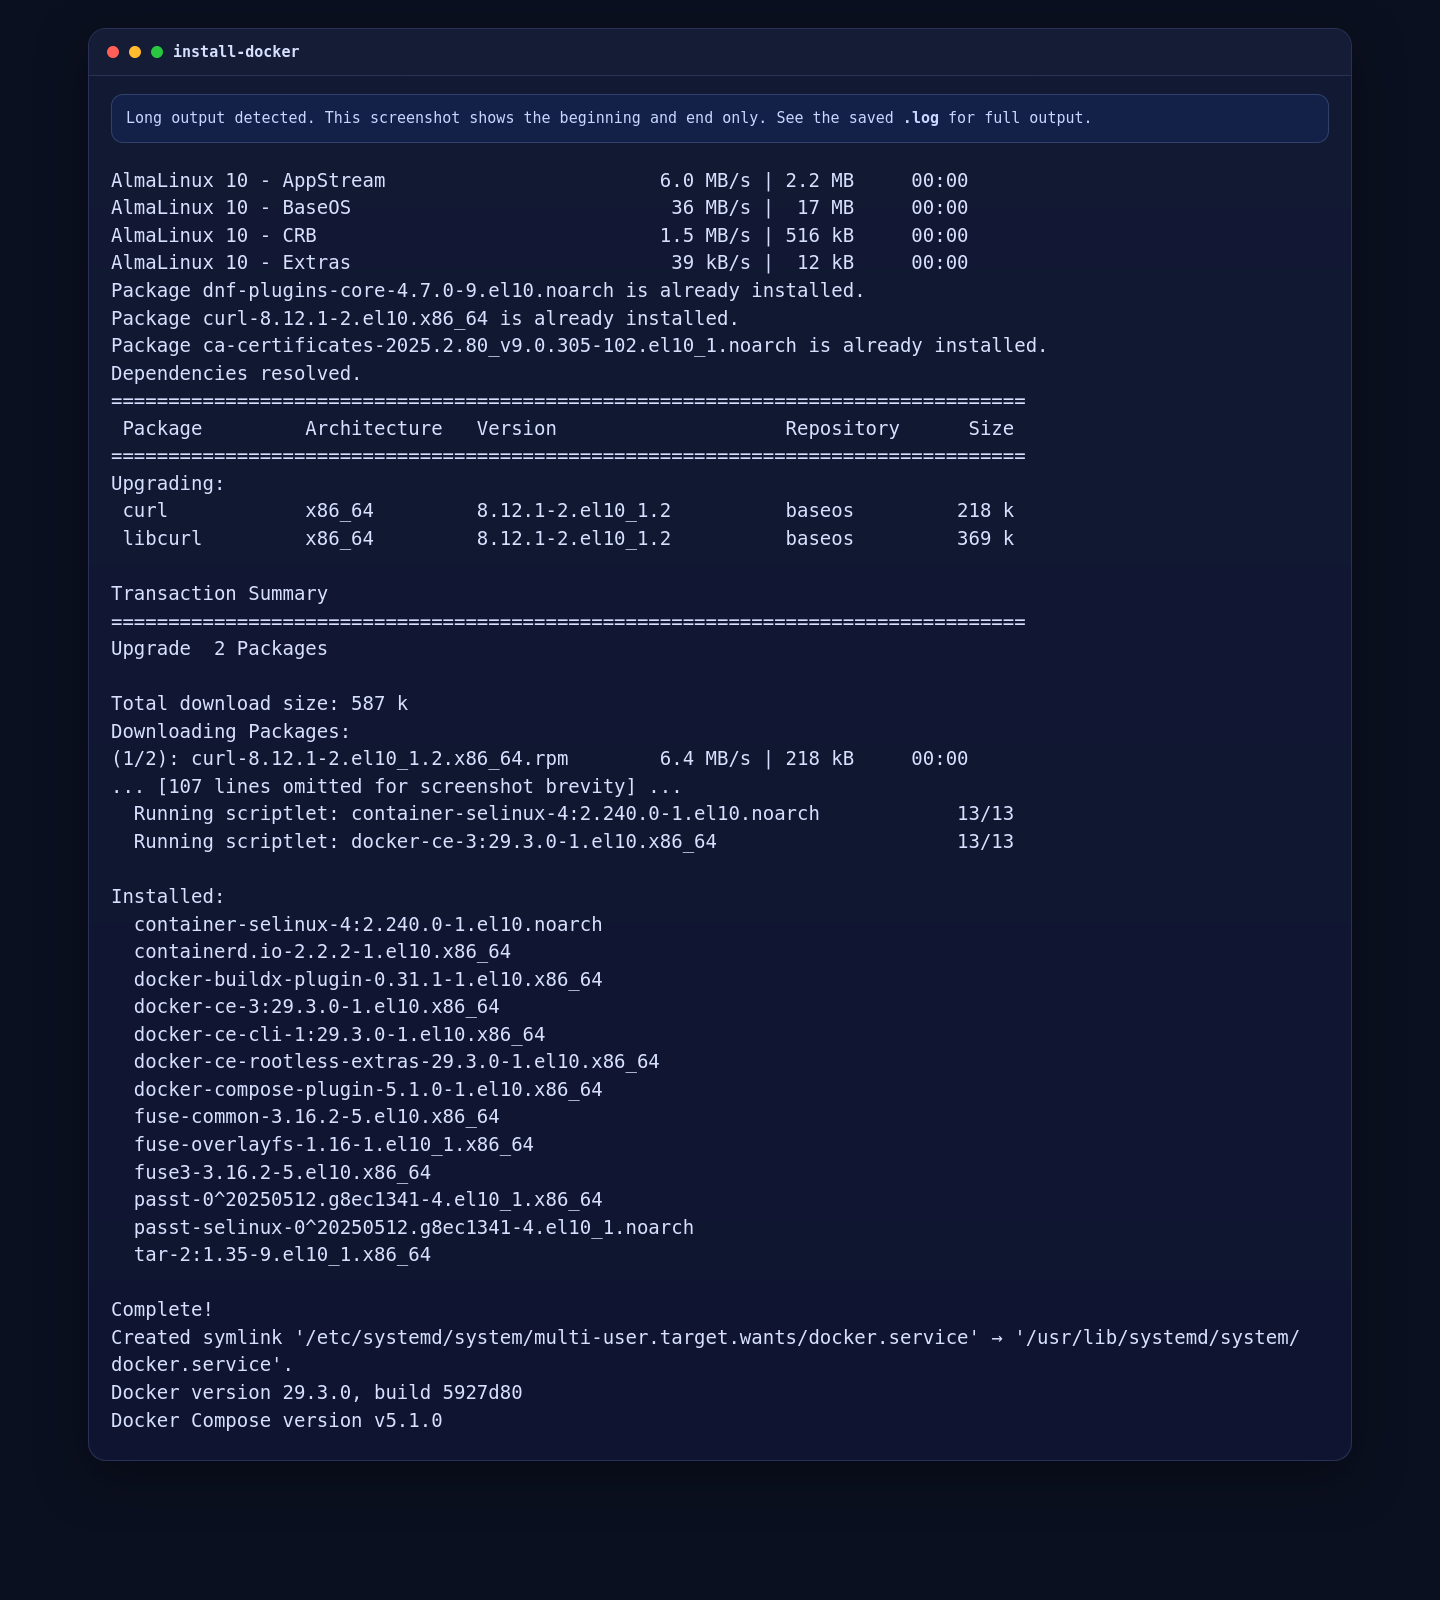Screen dimensions: 1440x1600
Task: Click the 'Installed:' label
Action: (x=168, y=897)
